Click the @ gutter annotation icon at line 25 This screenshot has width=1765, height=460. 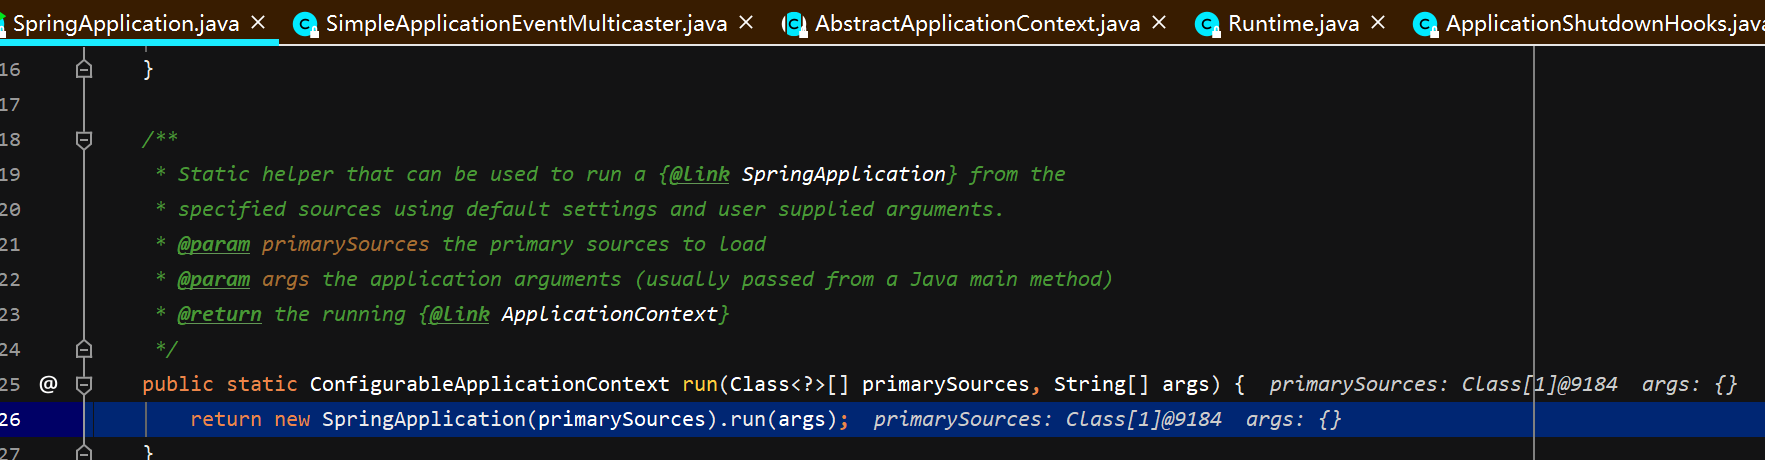pyautogui.click(x=48, y=384)
